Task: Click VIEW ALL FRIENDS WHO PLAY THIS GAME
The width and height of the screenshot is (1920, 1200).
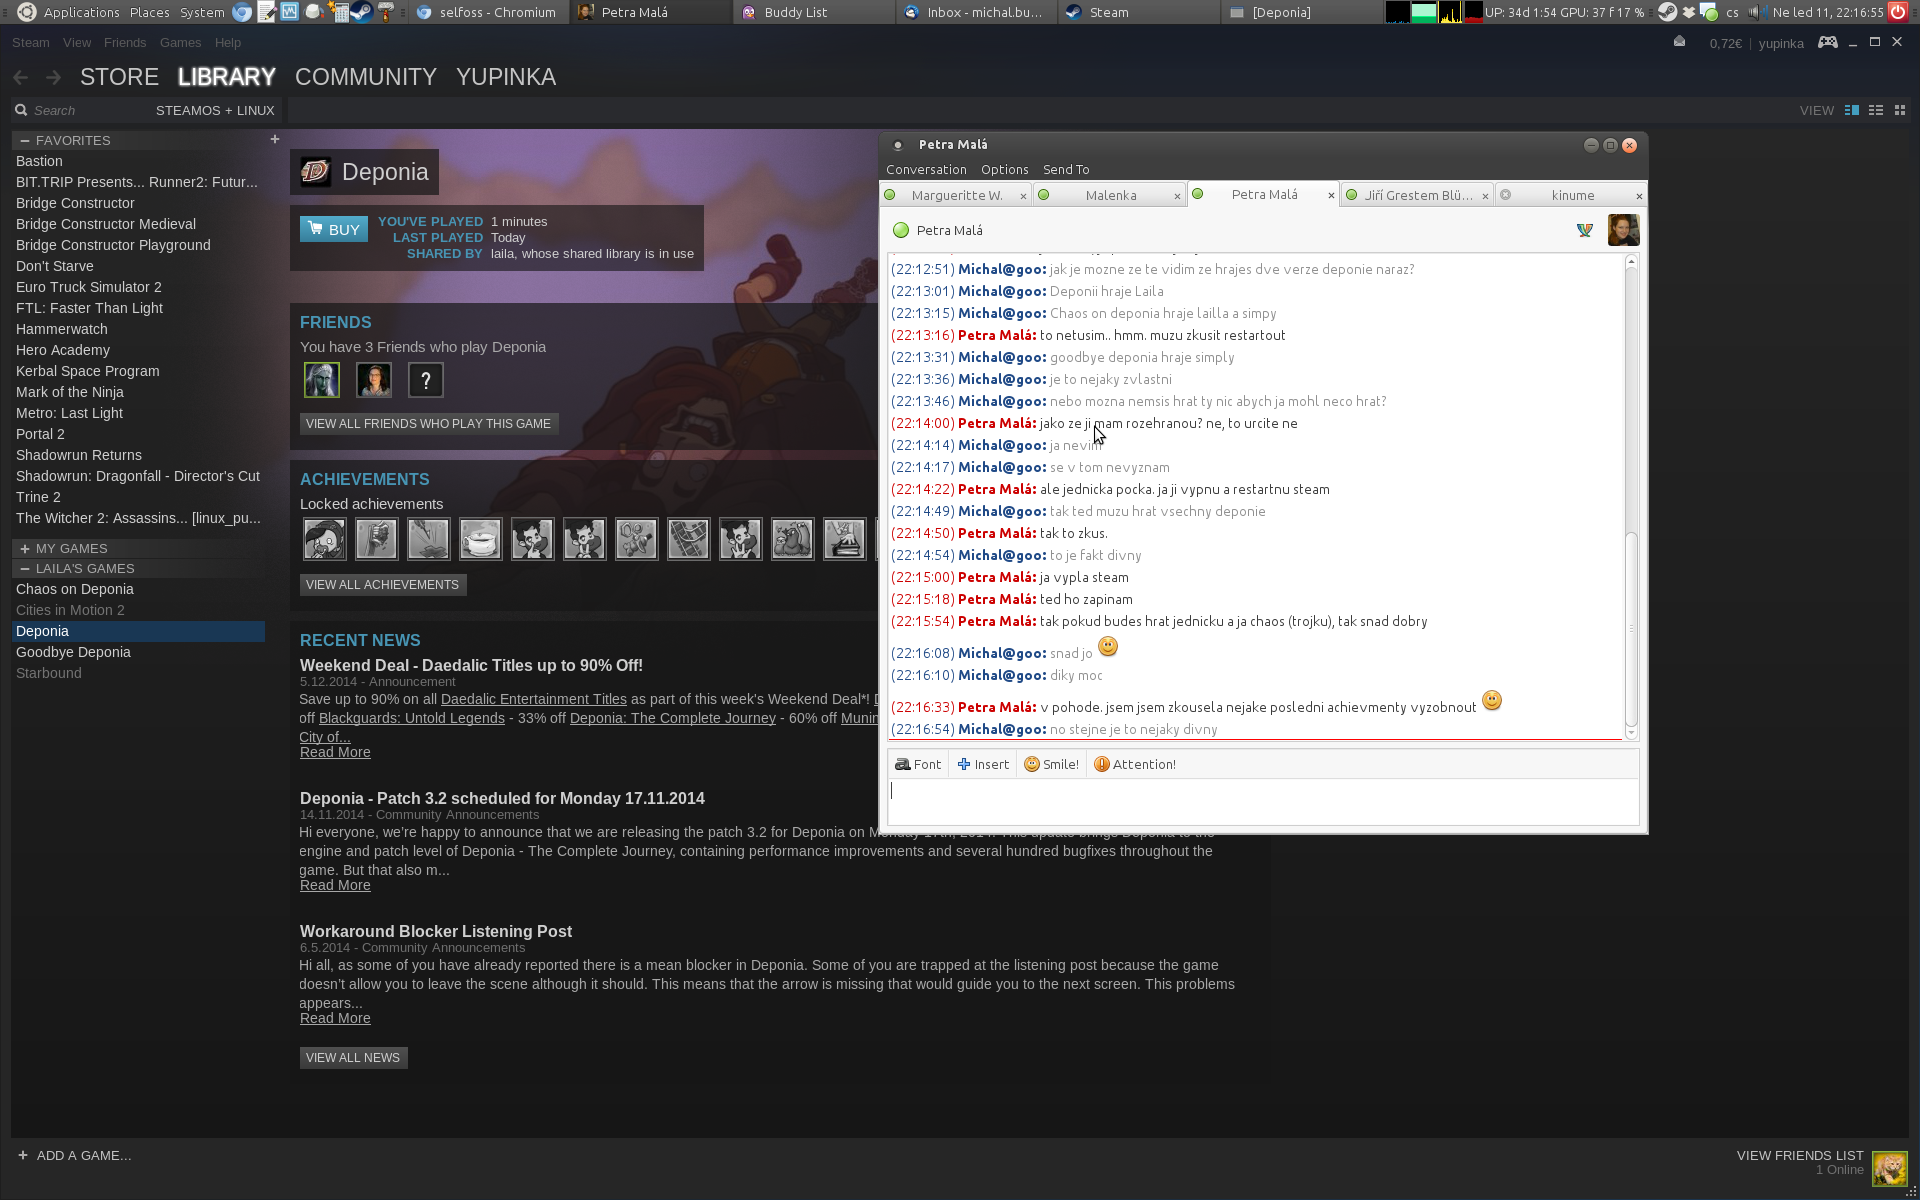Action: [x=428, y=424]
